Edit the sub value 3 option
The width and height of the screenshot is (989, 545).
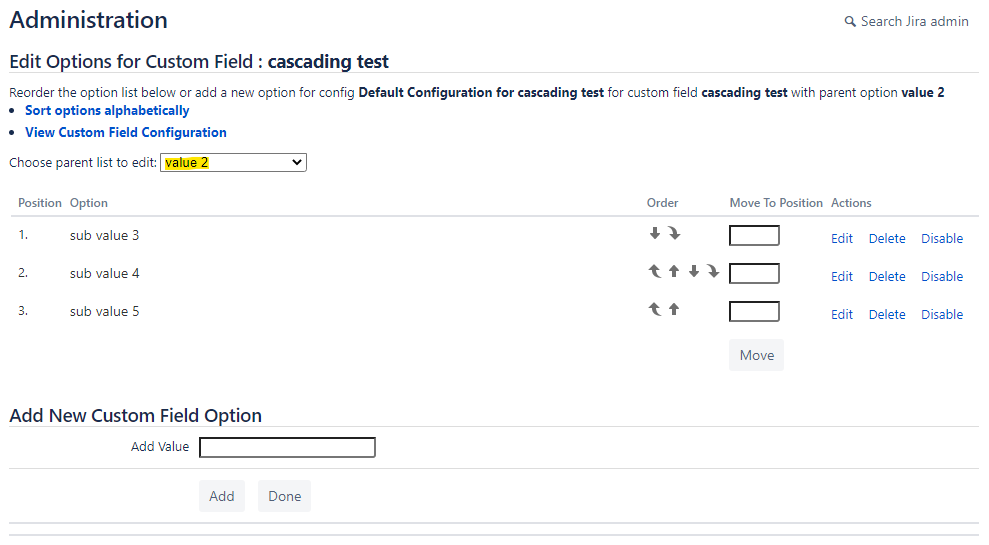842,238
